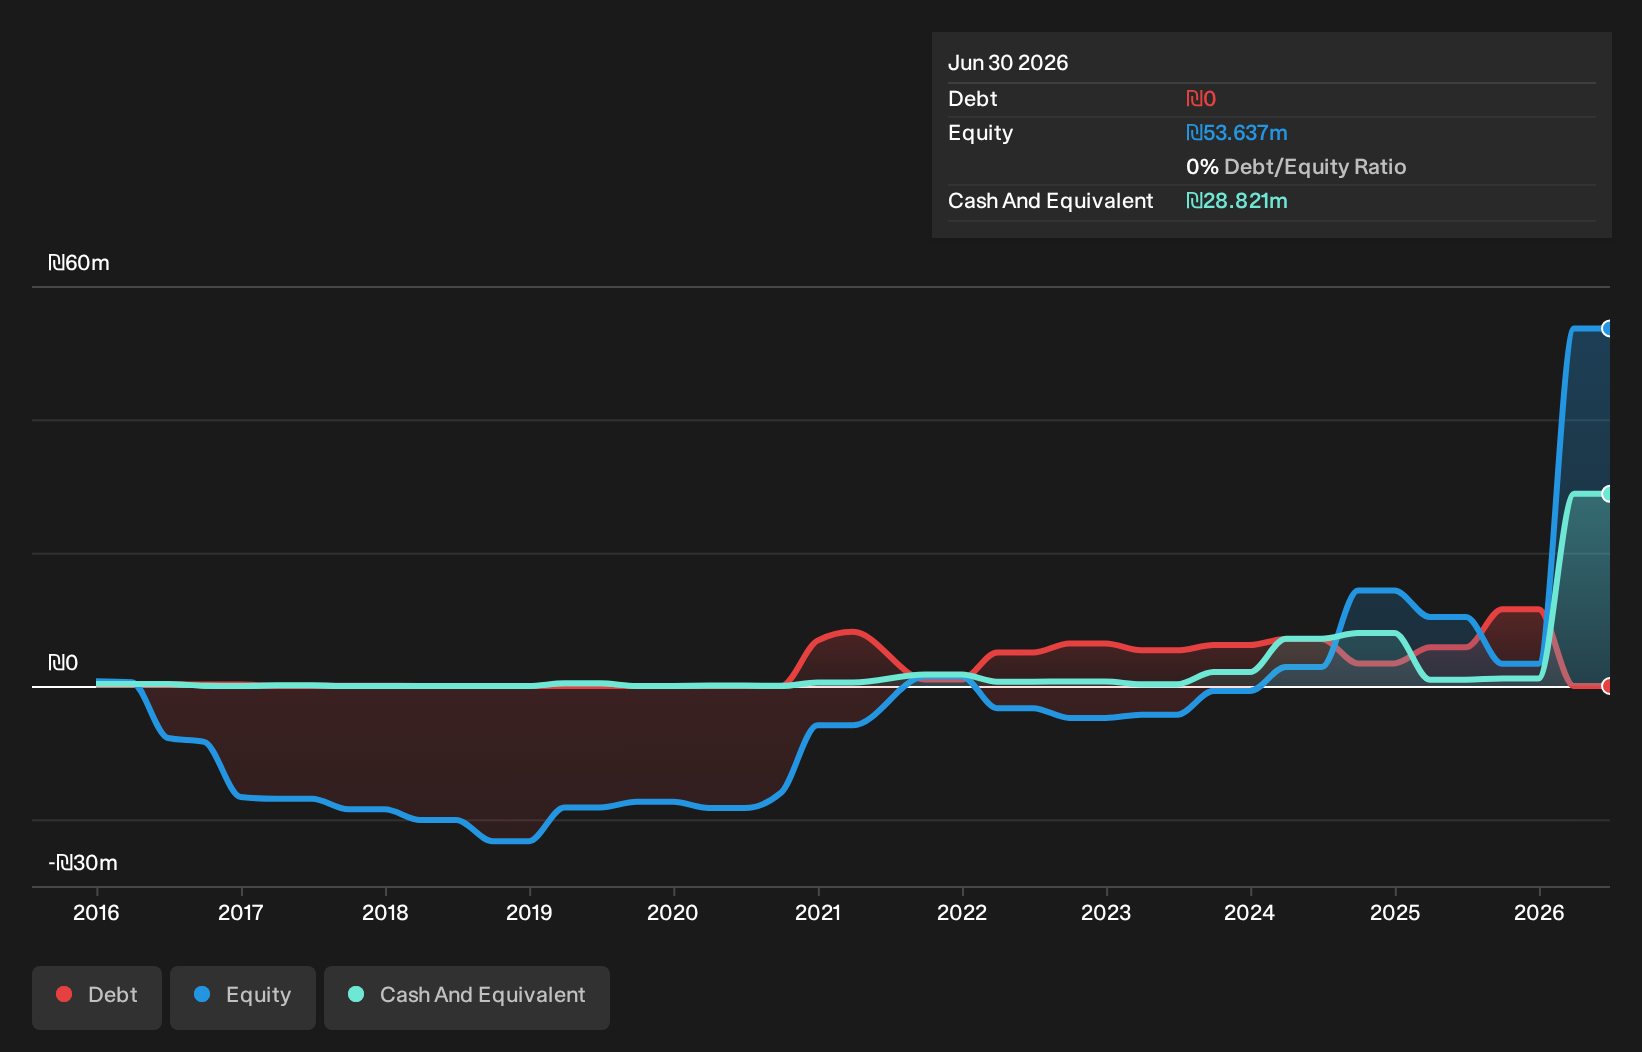Click the ₪60m y-axis label
The height and width of the screenshot is (1052, 1642).
[79, 263]
